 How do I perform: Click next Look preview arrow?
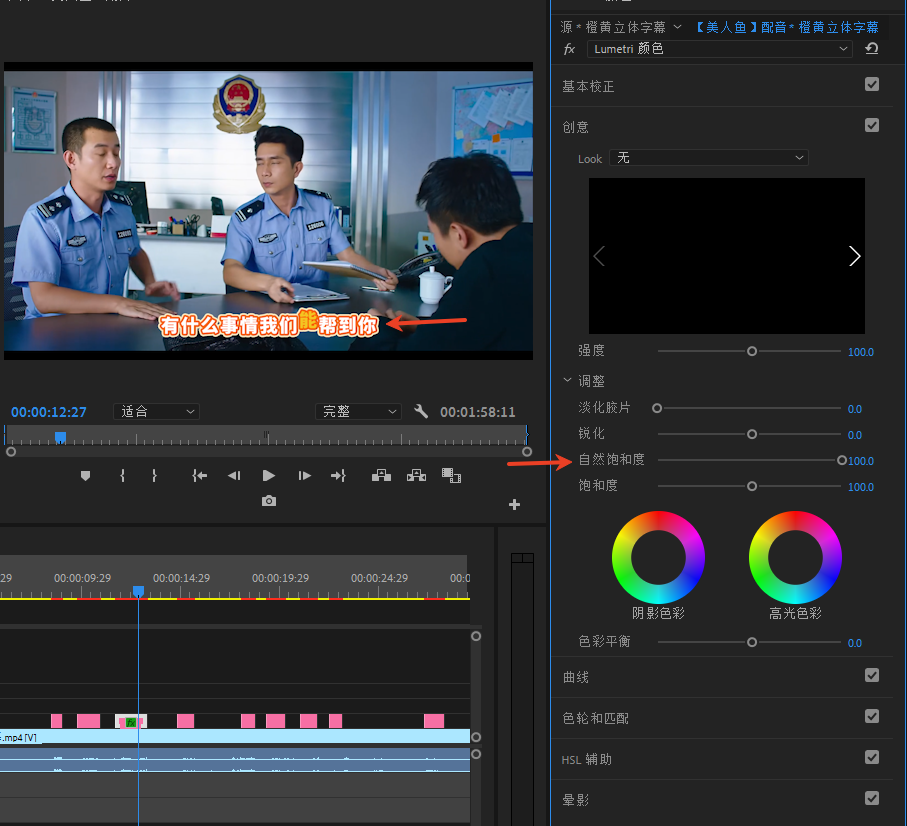(x=854, y=256)
